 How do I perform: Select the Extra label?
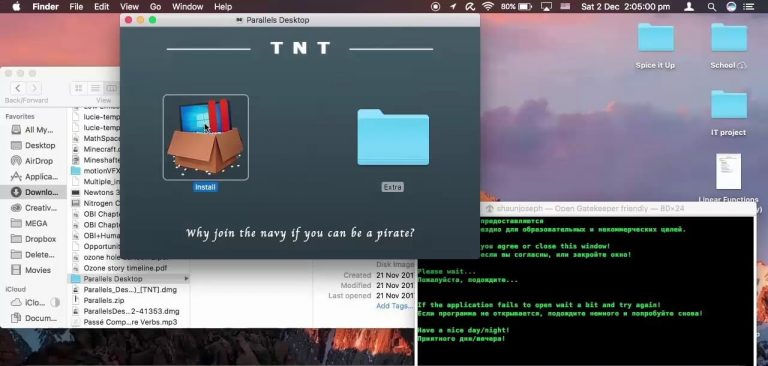(x=393, y=187)
